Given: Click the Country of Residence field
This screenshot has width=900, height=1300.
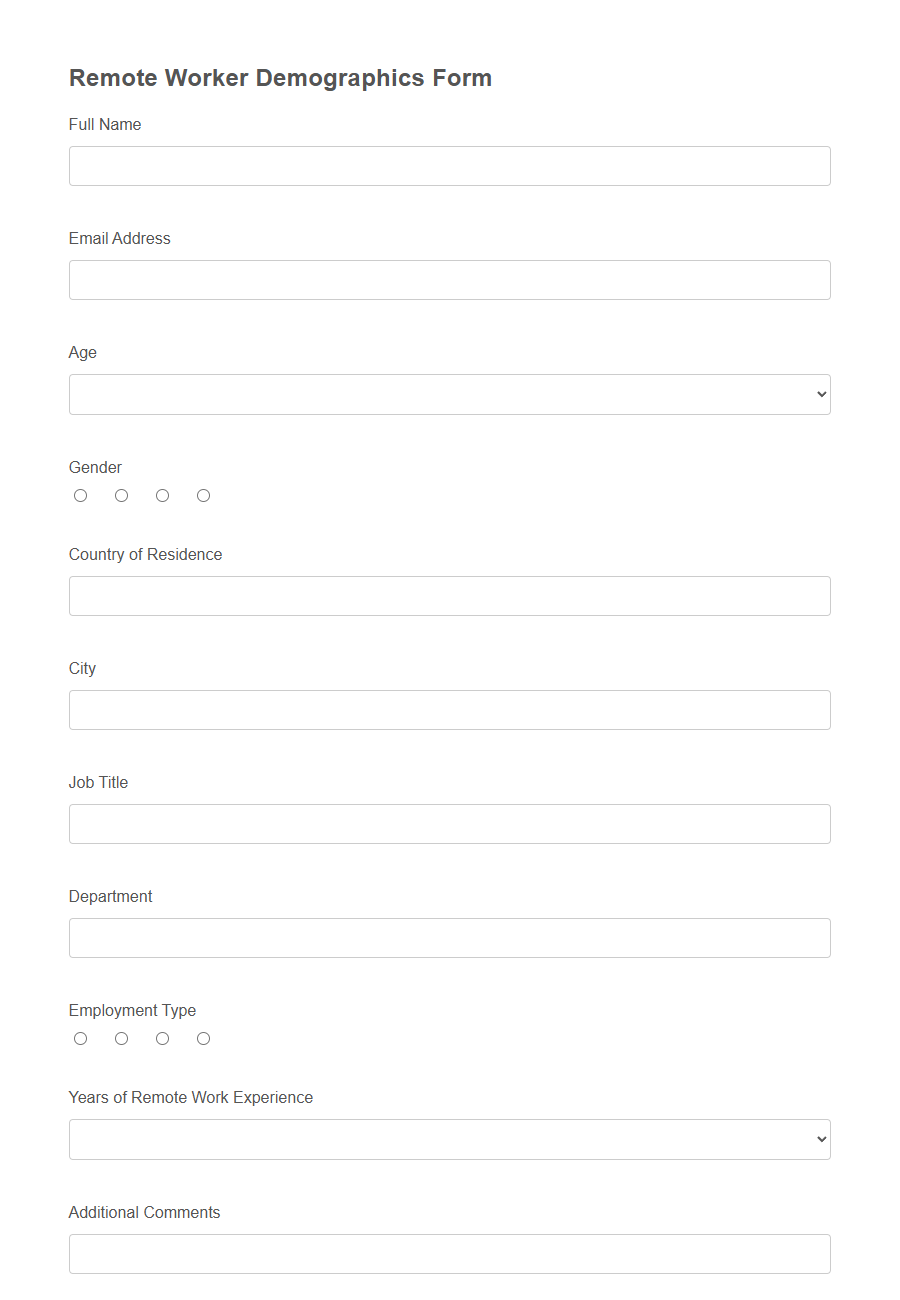Looking at the screenshot, I should [x=449, y=595].
